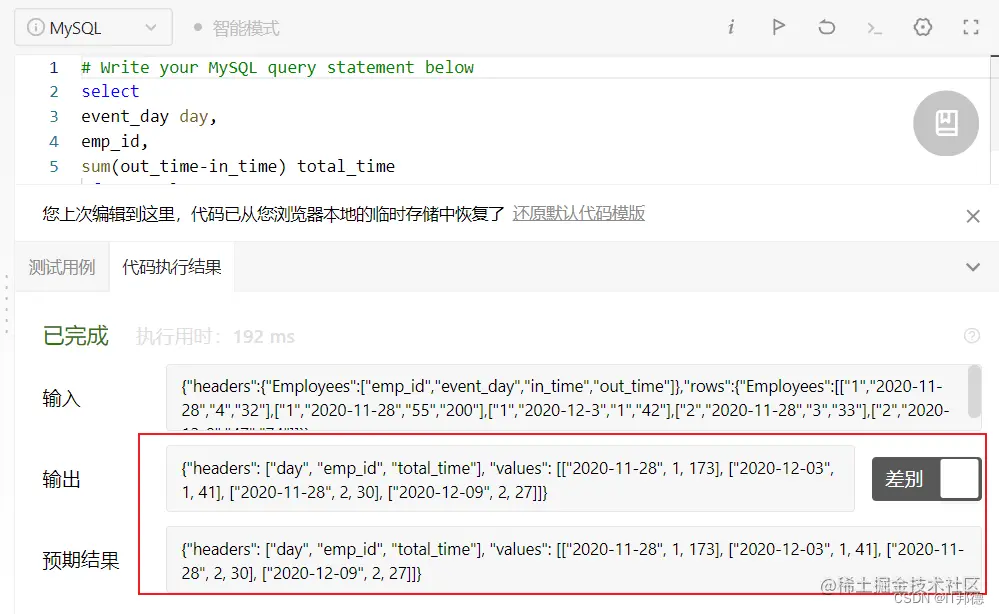Toggle the 差别 diff switch
Viewport: 999px width, 614px height.
(926, 479)
